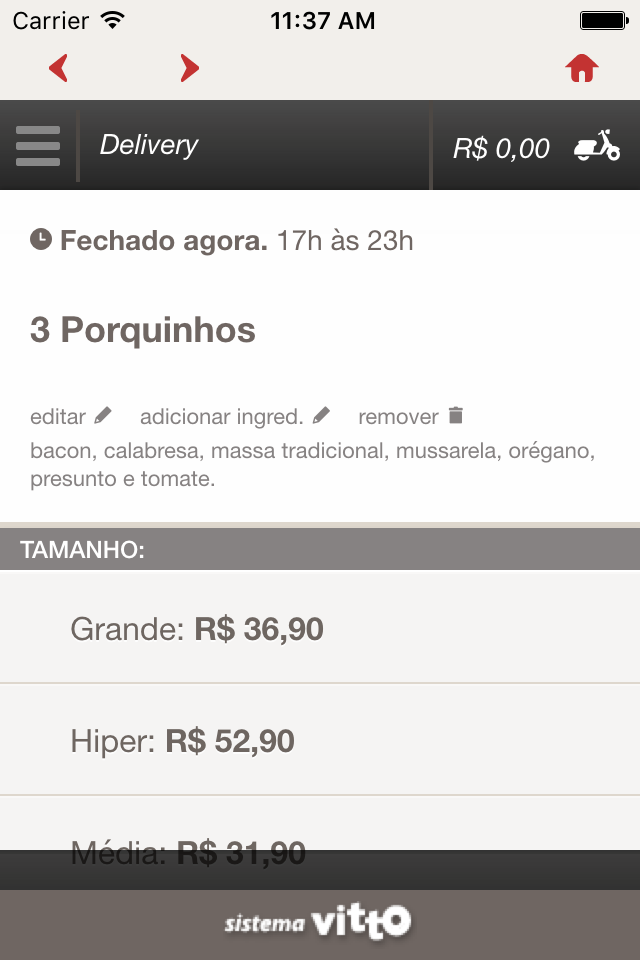Click the pencil icon beside editar
The height and width of the screenshot is (960, 640).
click(103, 416)
